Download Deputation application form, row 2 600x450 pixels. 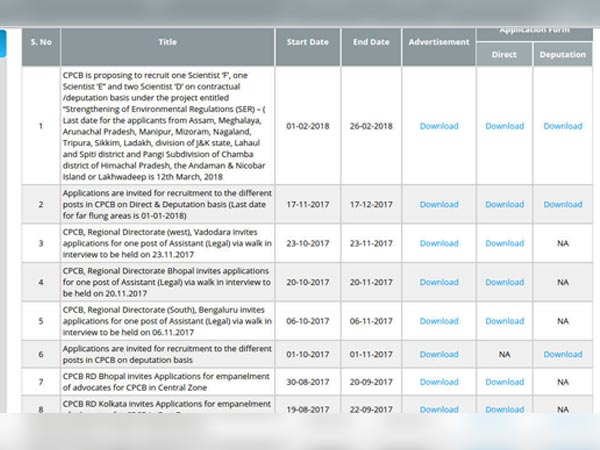(563, 204)
